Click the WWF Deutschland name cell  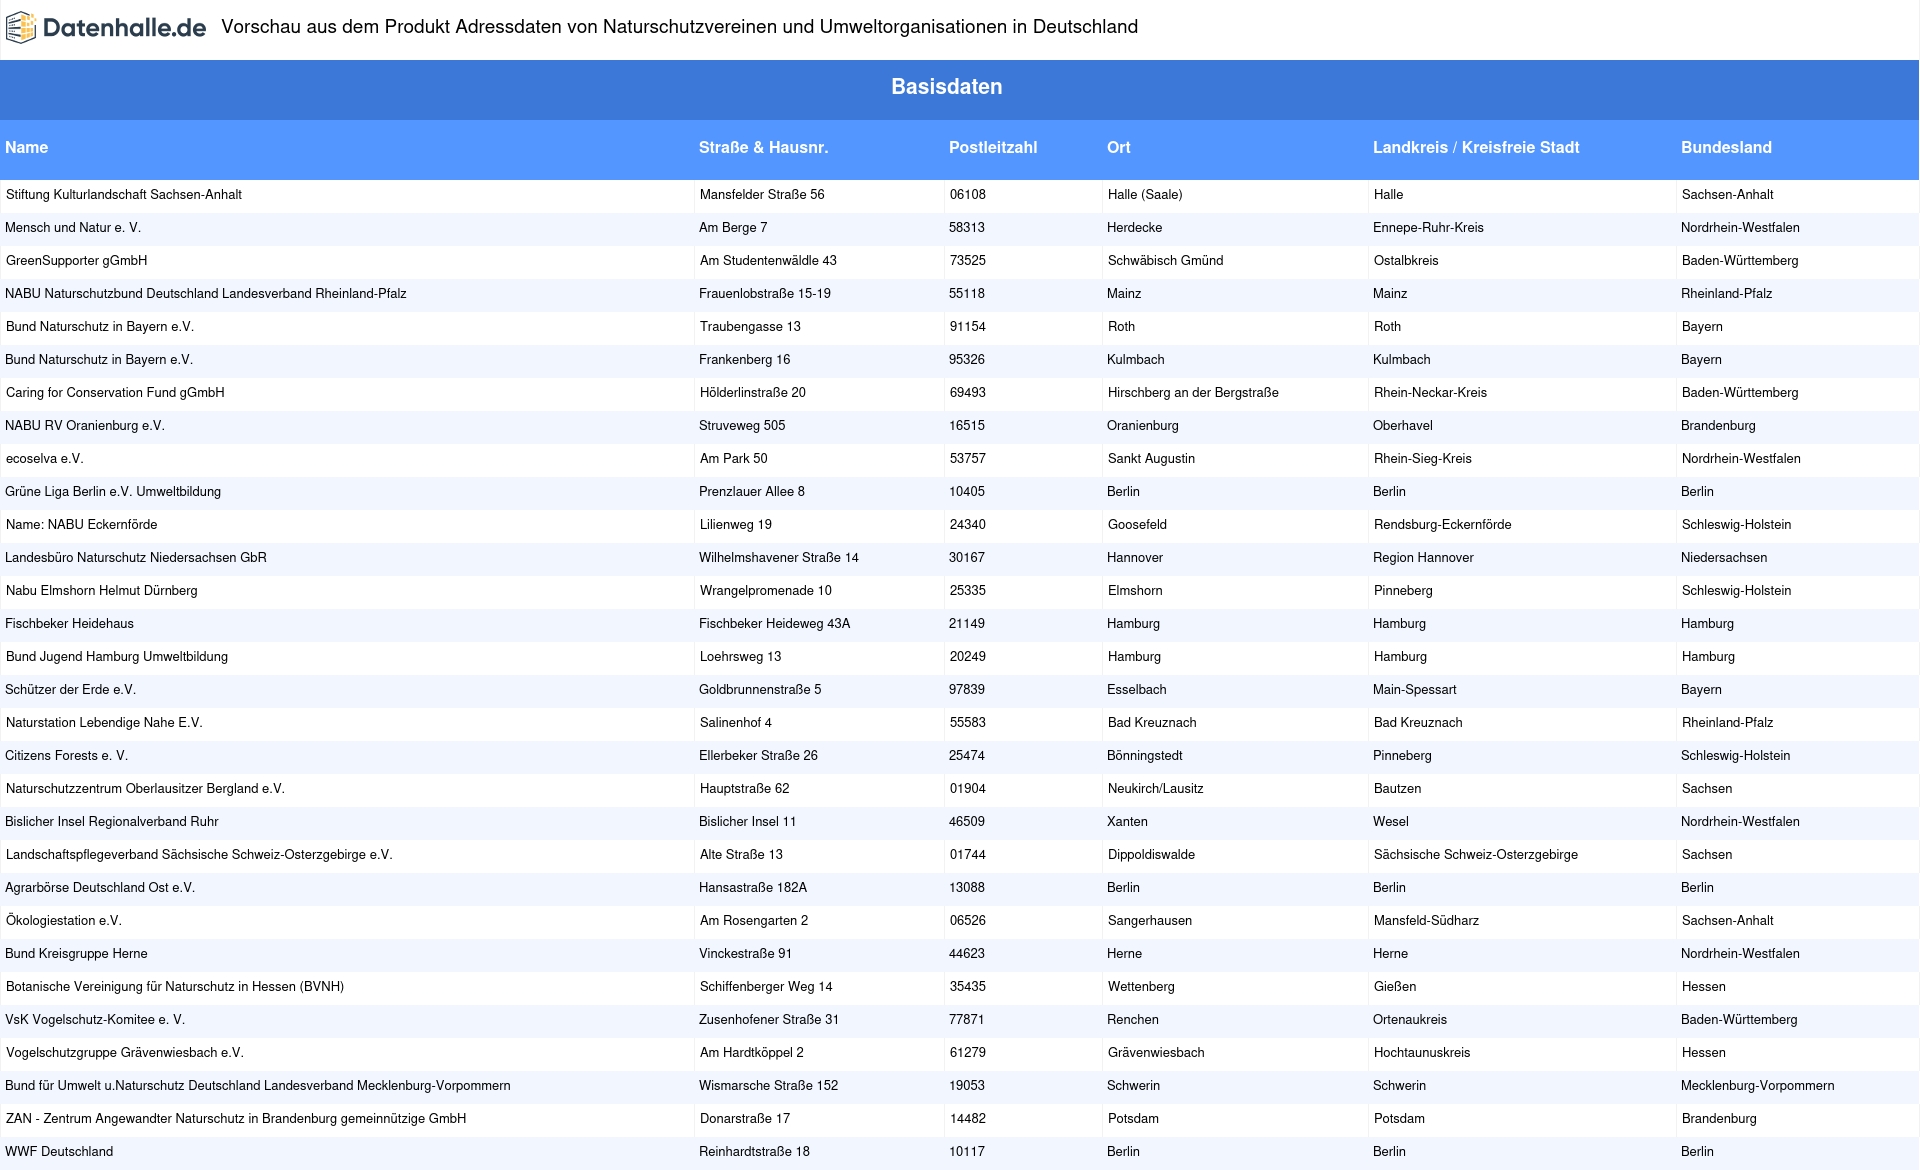pos(59,1152)
